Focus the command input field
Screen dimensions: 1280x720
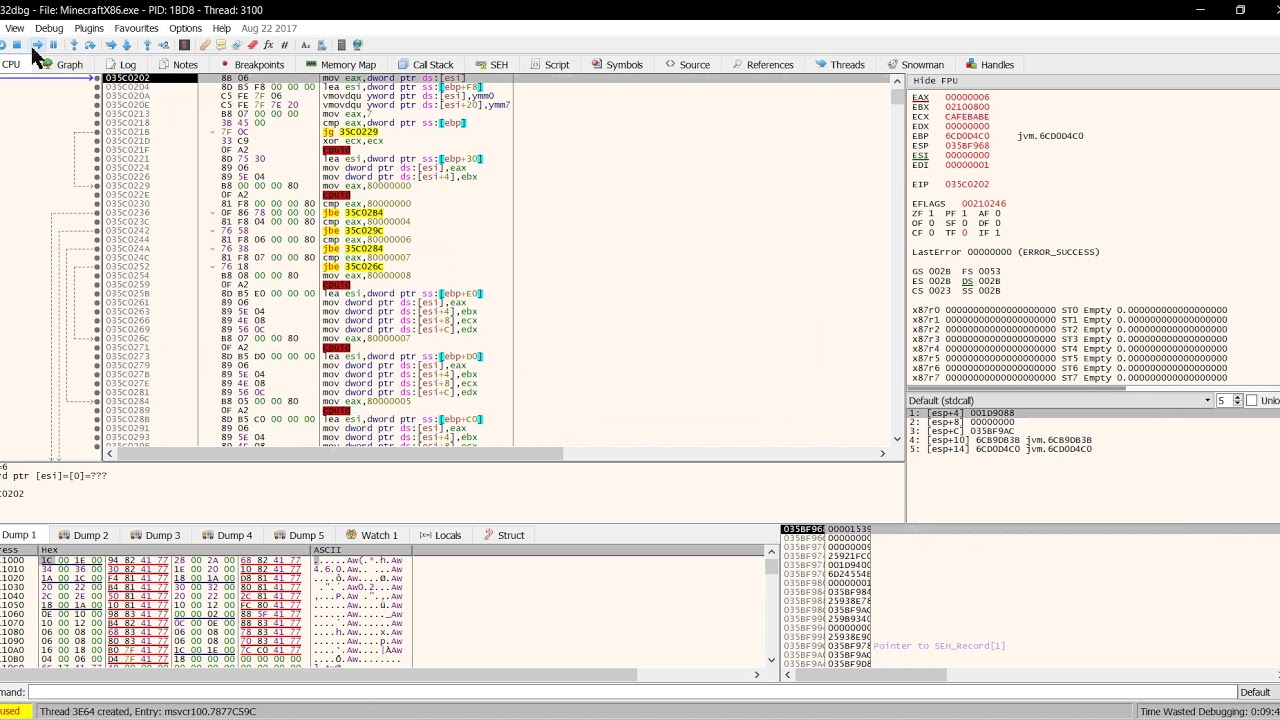pyautogui.click(x=632, y=692)
